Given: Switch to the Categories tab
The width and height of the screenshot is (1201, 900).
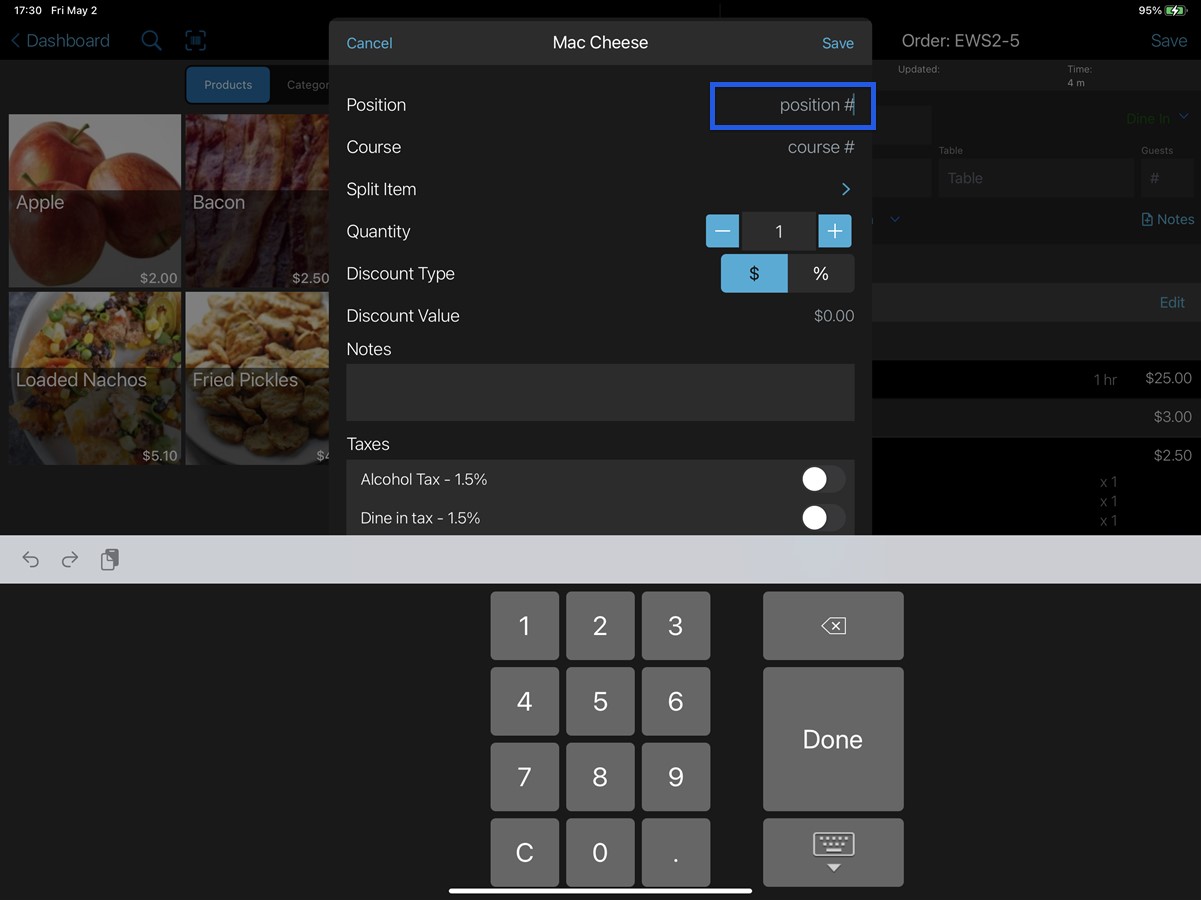Looking at the screenshot, I should [x=306, y=85].
